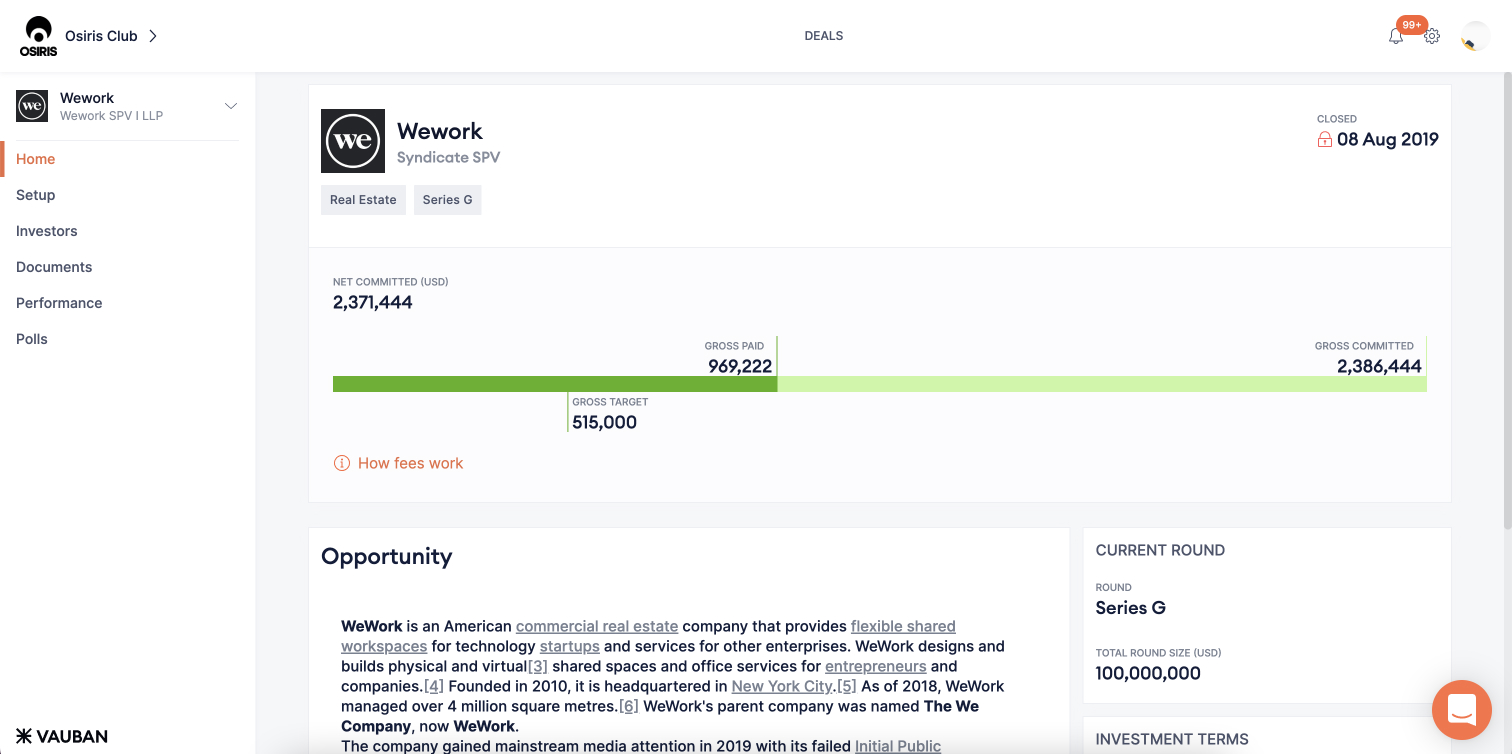Viewport: 1512px width, 754px height.
Task: Click the user profile avatar
Action: click(x=1474, y=37)
